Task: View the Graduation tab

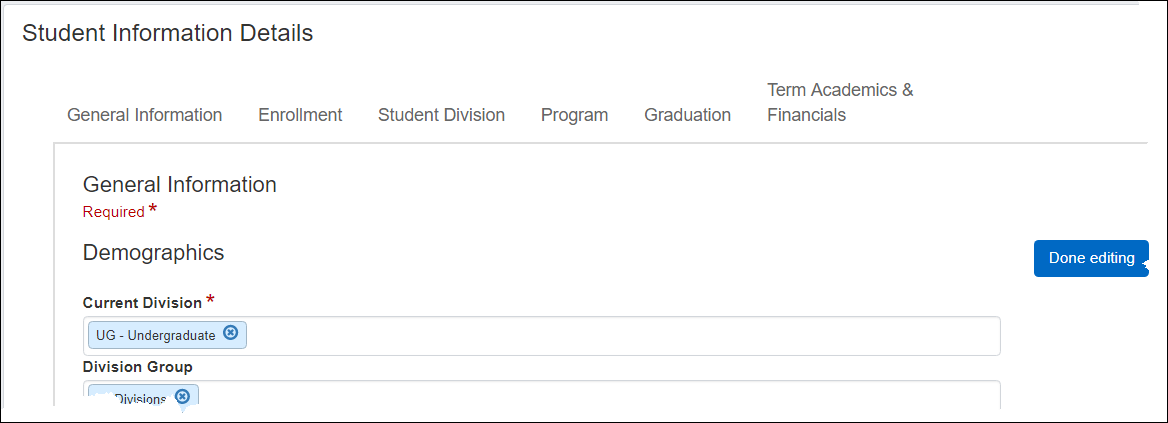Action: tap(687, 115)
